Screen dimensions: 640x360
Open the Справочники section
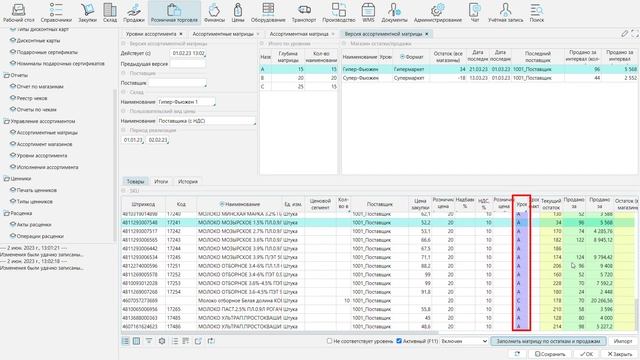click(x=56, y=13)
